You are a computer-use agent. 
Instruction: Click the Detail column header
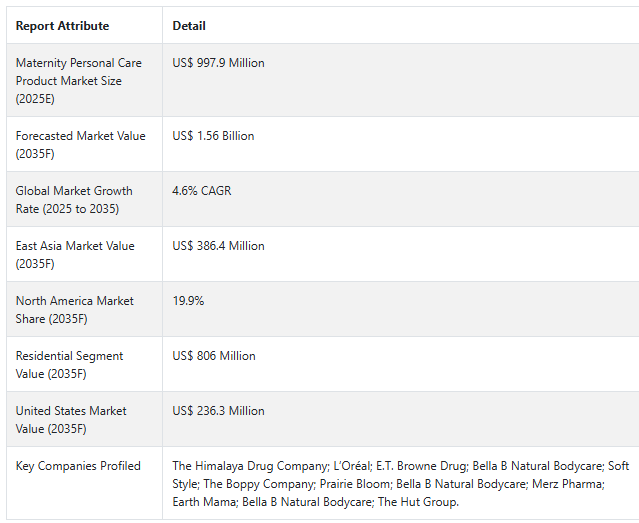click(x=189, y=26)
